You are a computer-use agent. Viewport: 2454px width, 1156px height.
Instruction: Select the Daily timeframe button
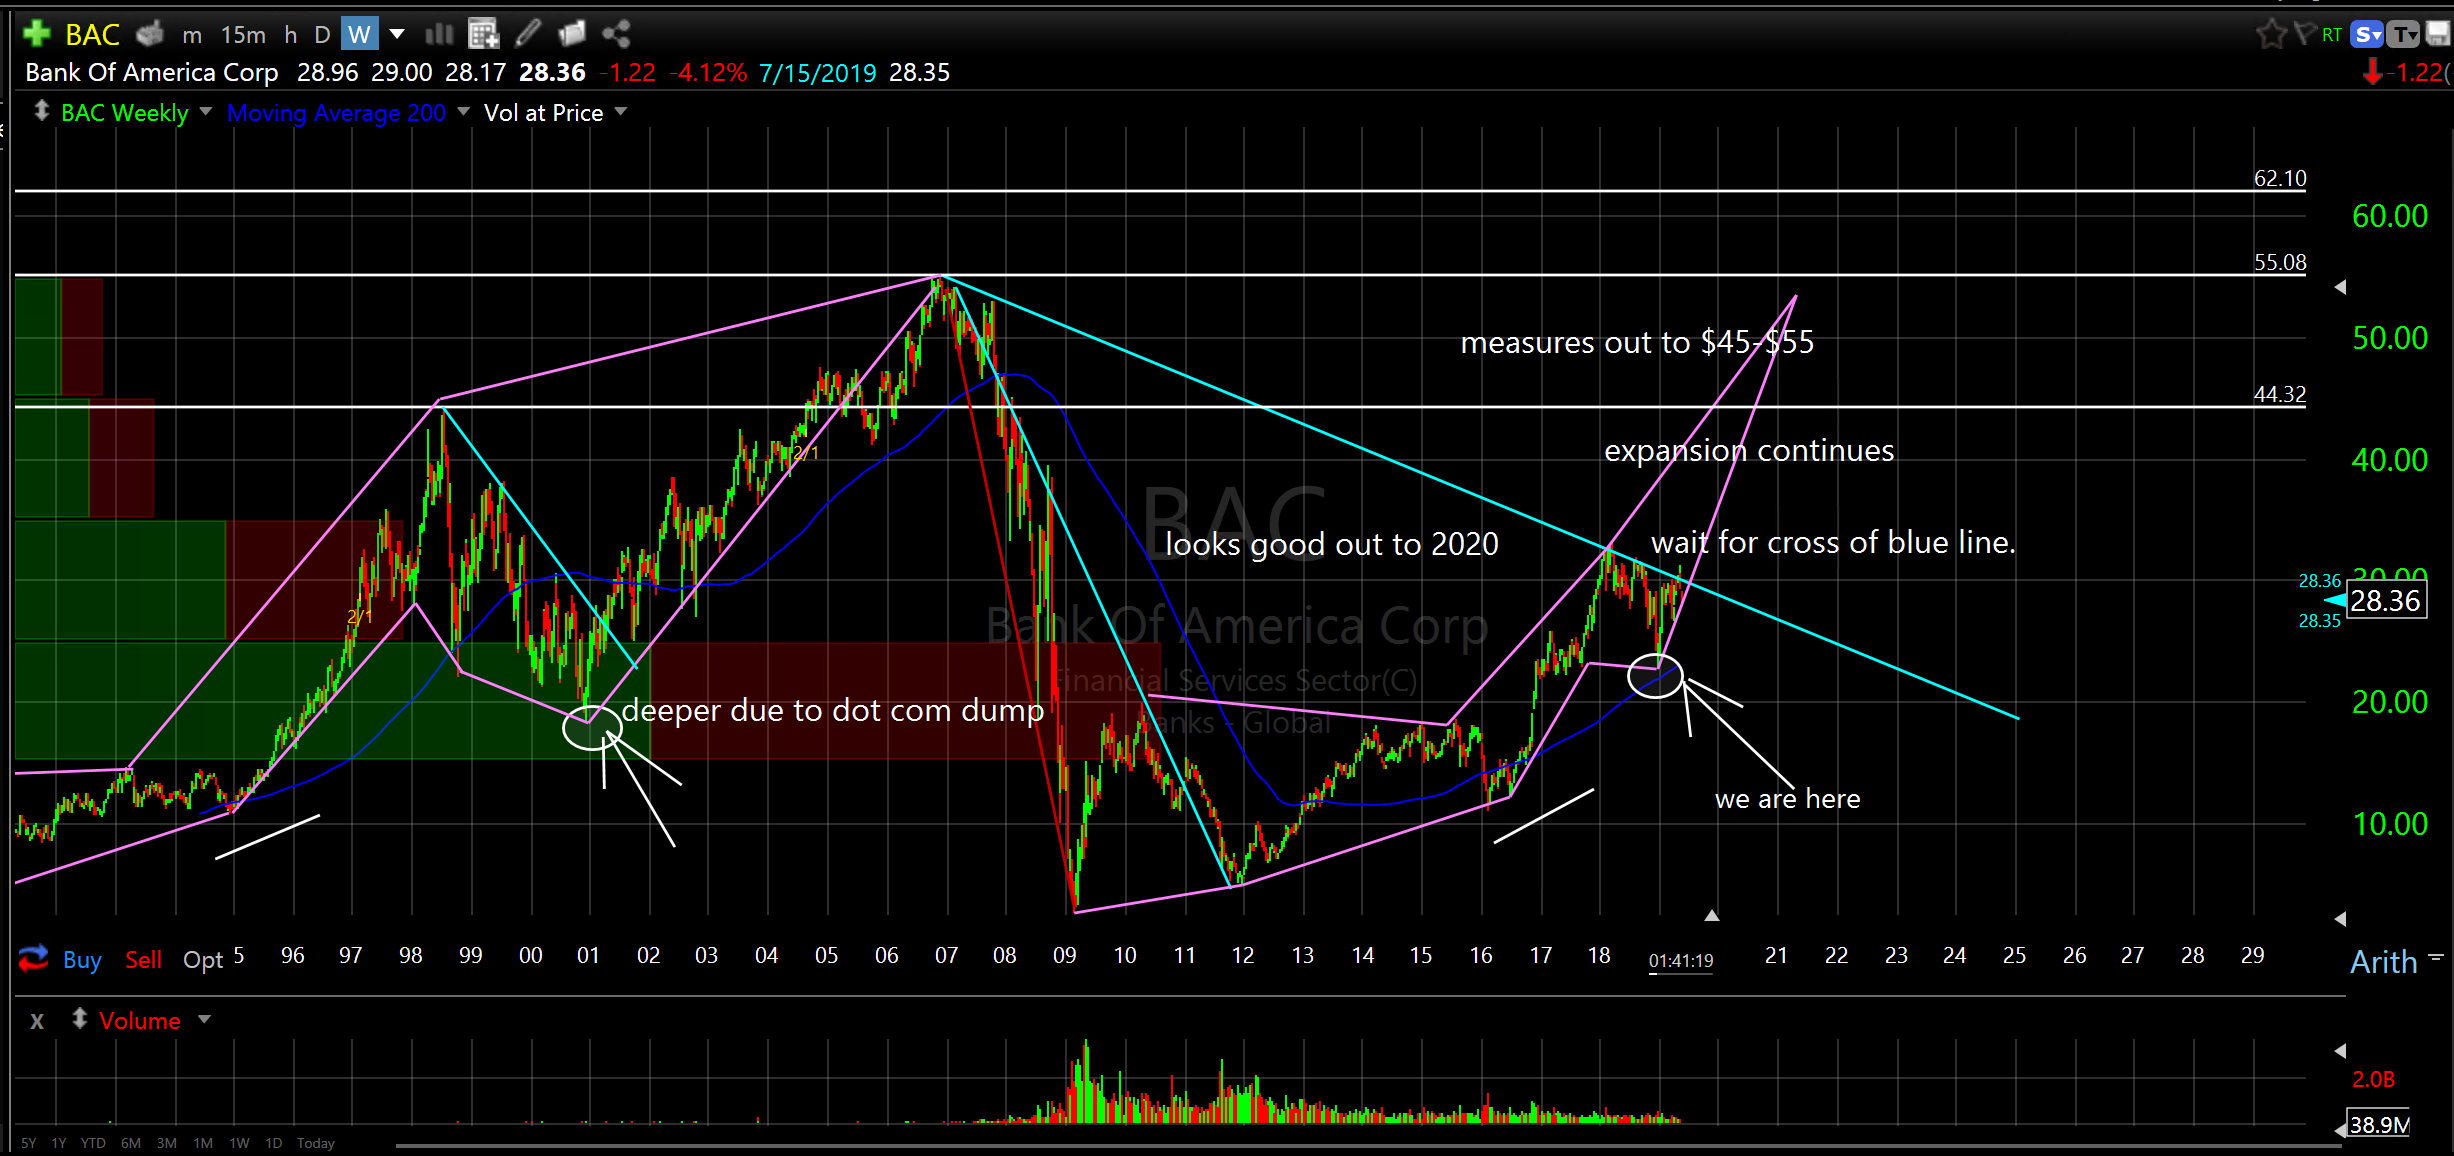pos(322,35)
